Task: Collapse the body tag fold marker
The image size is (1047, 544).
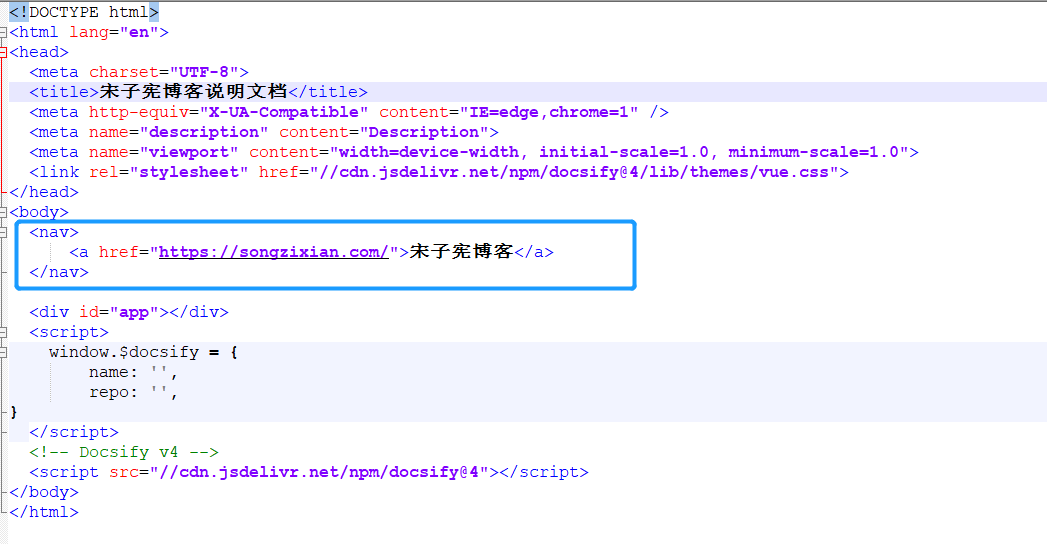Action: coord(3,212)
